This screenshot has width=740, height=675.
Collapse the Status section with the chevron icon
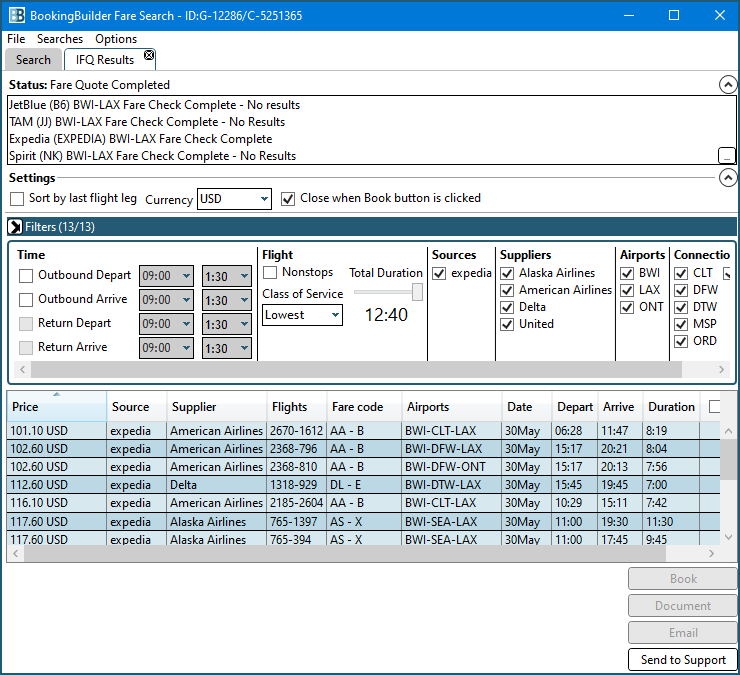pyautogui.click(x=728, y=85)
